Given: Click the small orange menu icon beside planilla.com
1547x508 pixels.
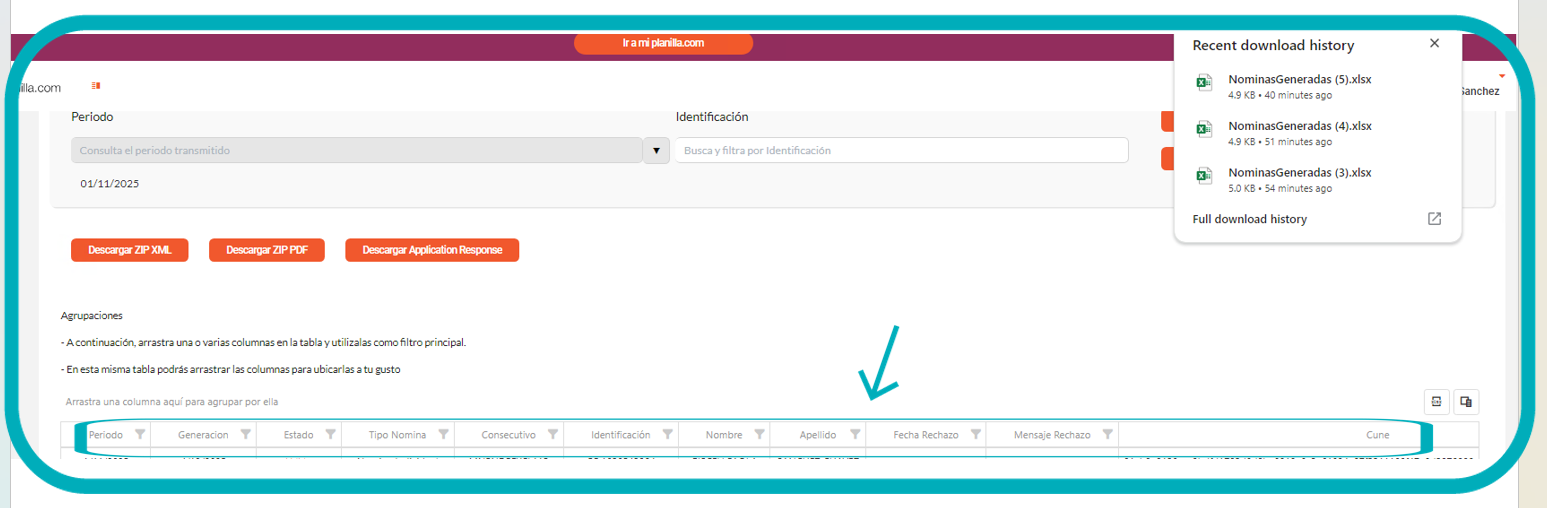Looking at the screenshot, I should click(96, 86).
